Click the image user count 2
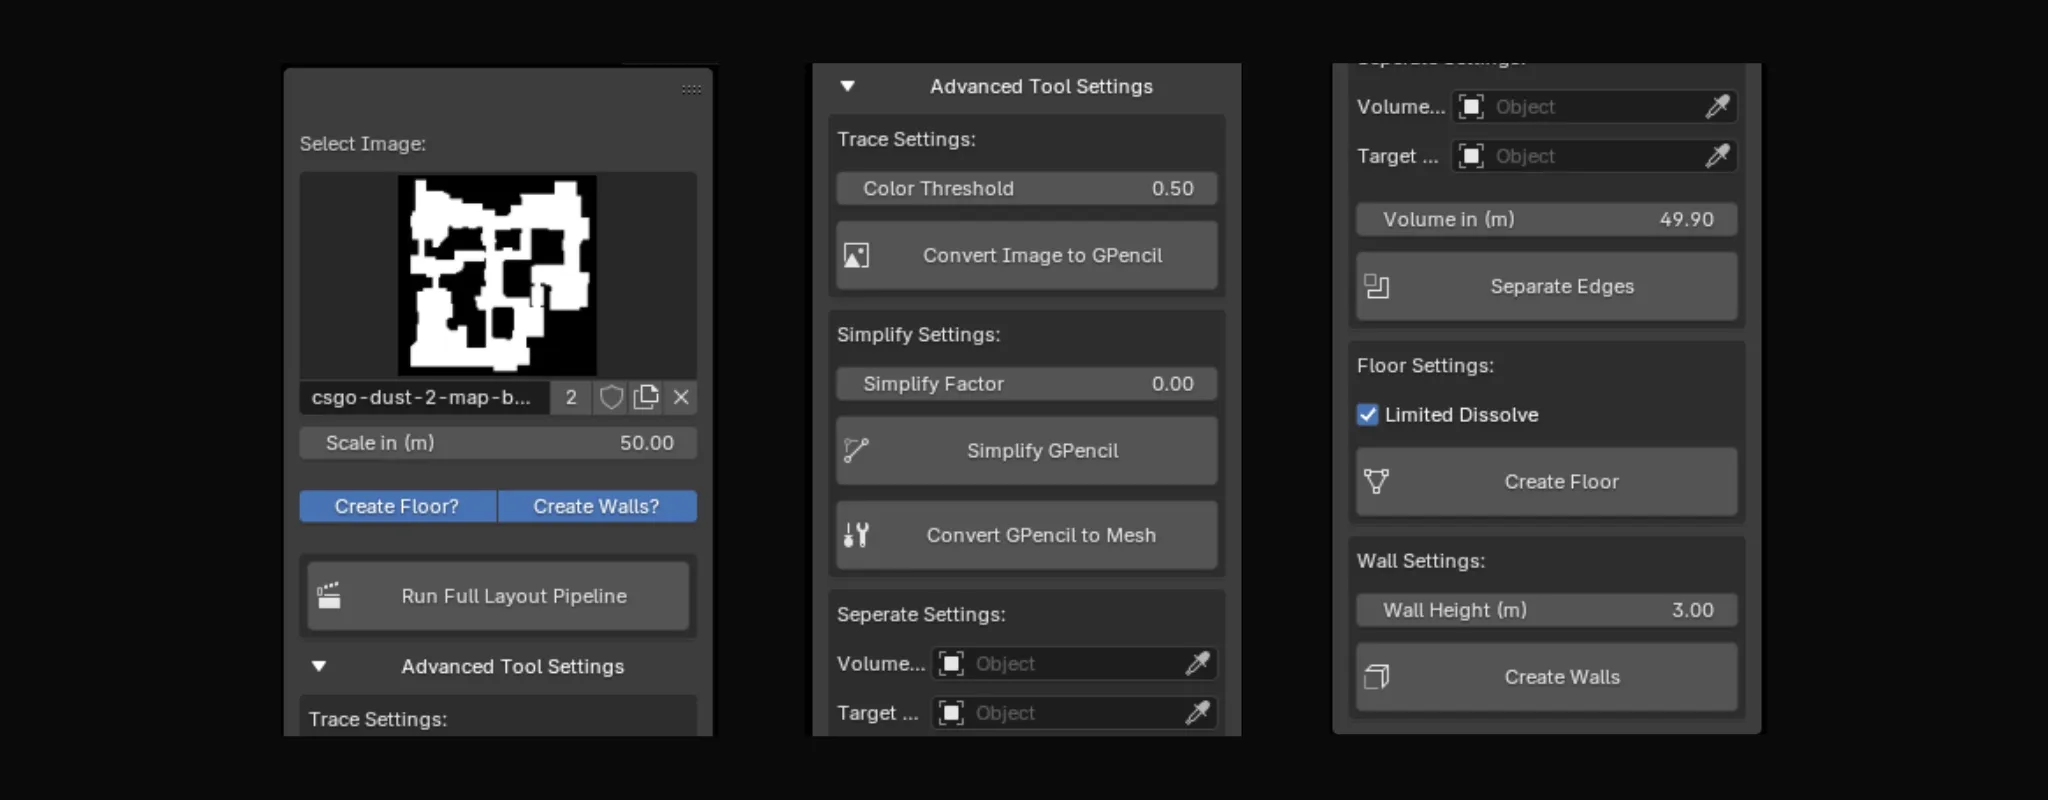 point(571,398)
